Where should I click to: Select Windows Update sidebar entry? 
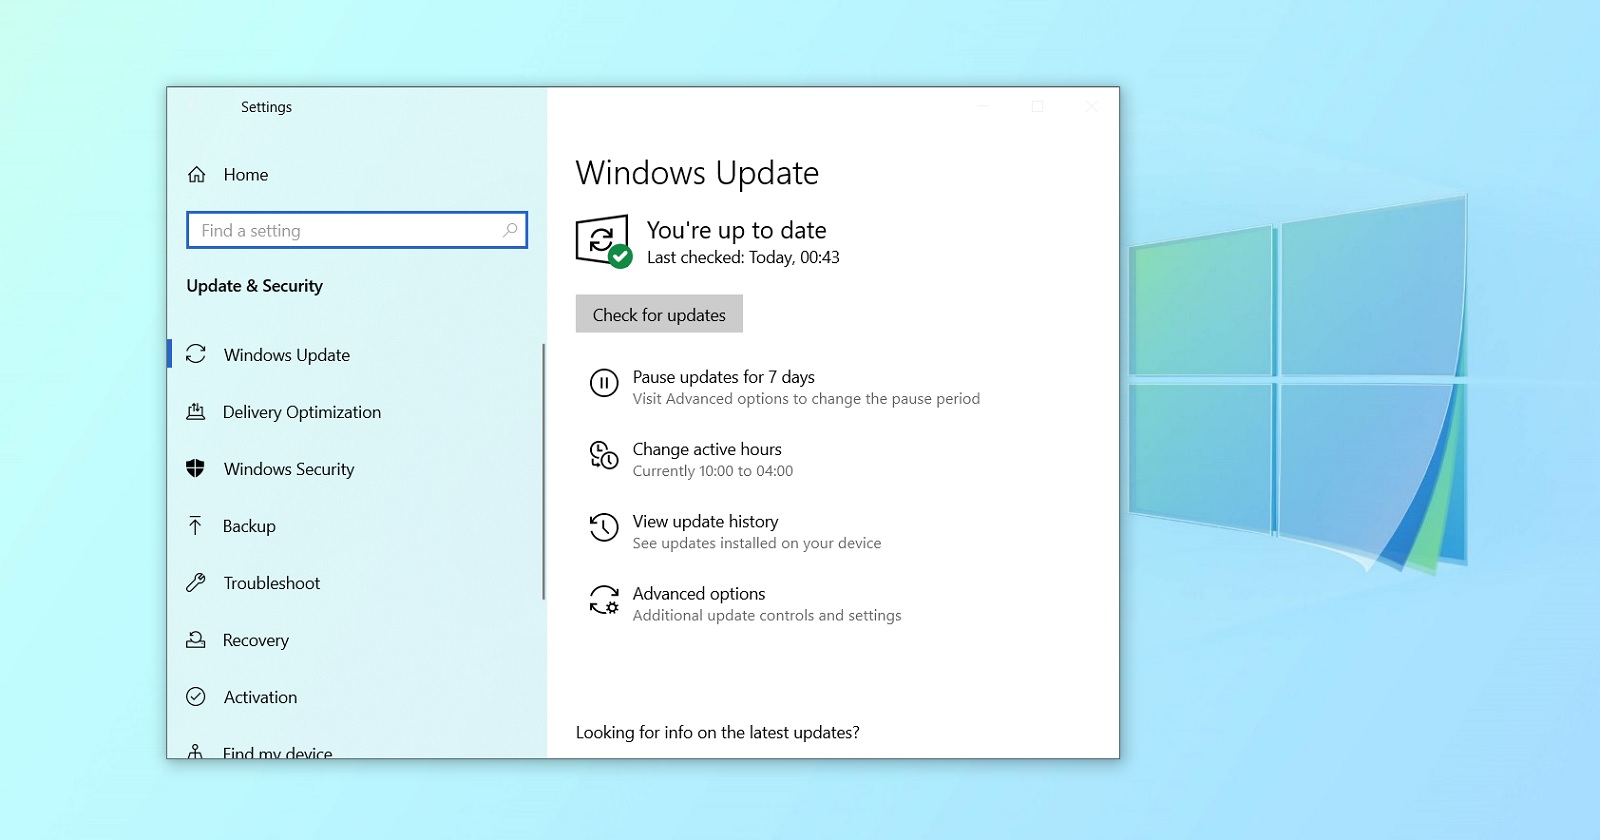(x=287, y=355)
